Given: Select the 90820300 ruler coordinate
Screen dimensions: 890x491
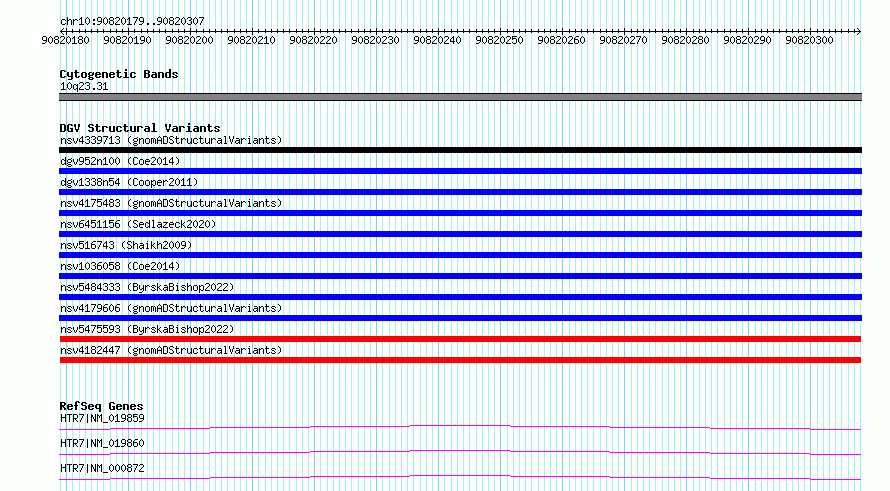Looking at the screenshot, I should click(809, 40).
